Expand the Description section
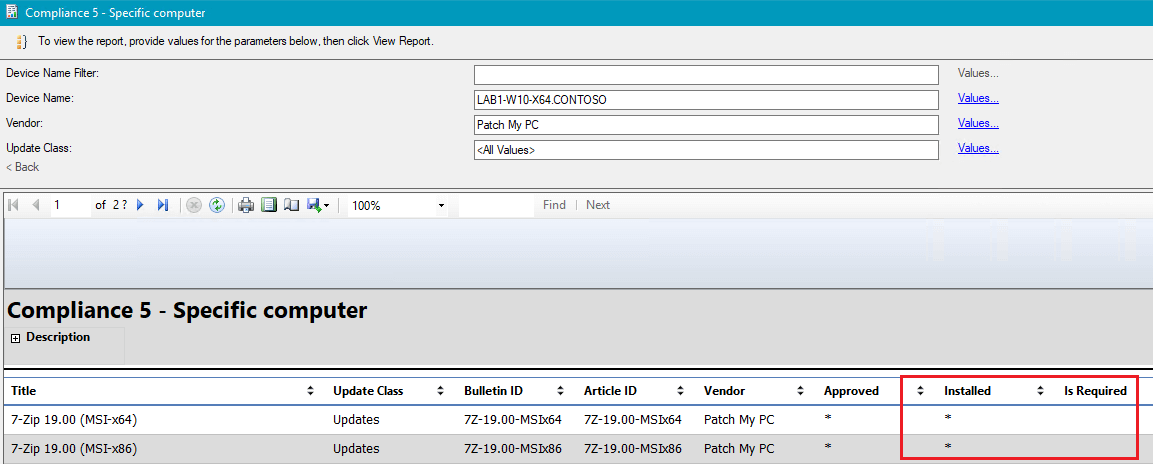Viewport: 1153px width, 464px height. (15, 338)
